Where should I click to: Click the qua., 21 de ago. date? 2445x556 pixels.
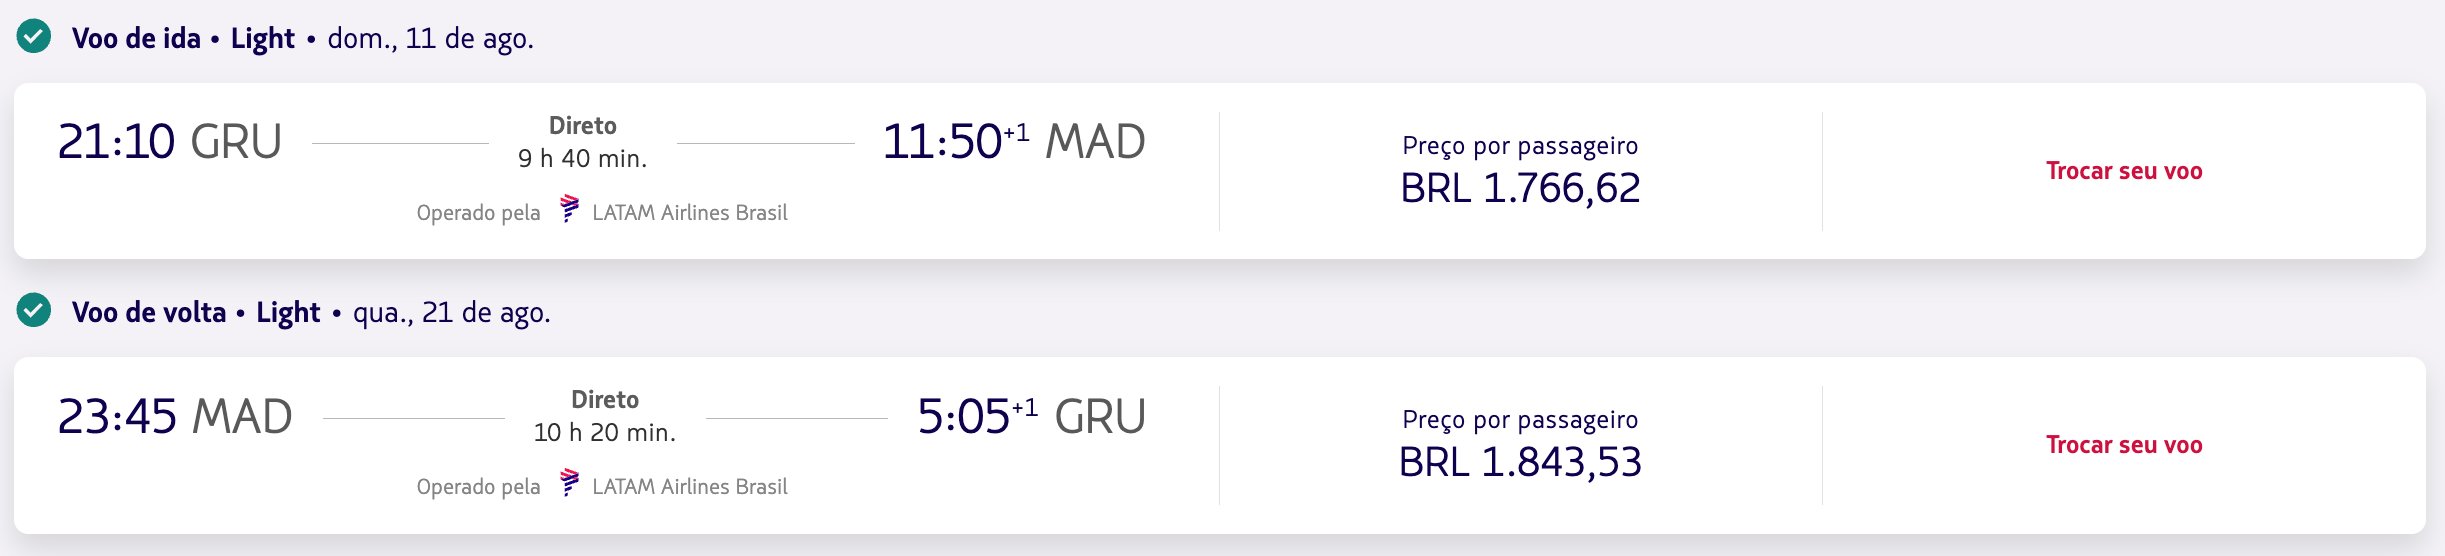point(452,312)
